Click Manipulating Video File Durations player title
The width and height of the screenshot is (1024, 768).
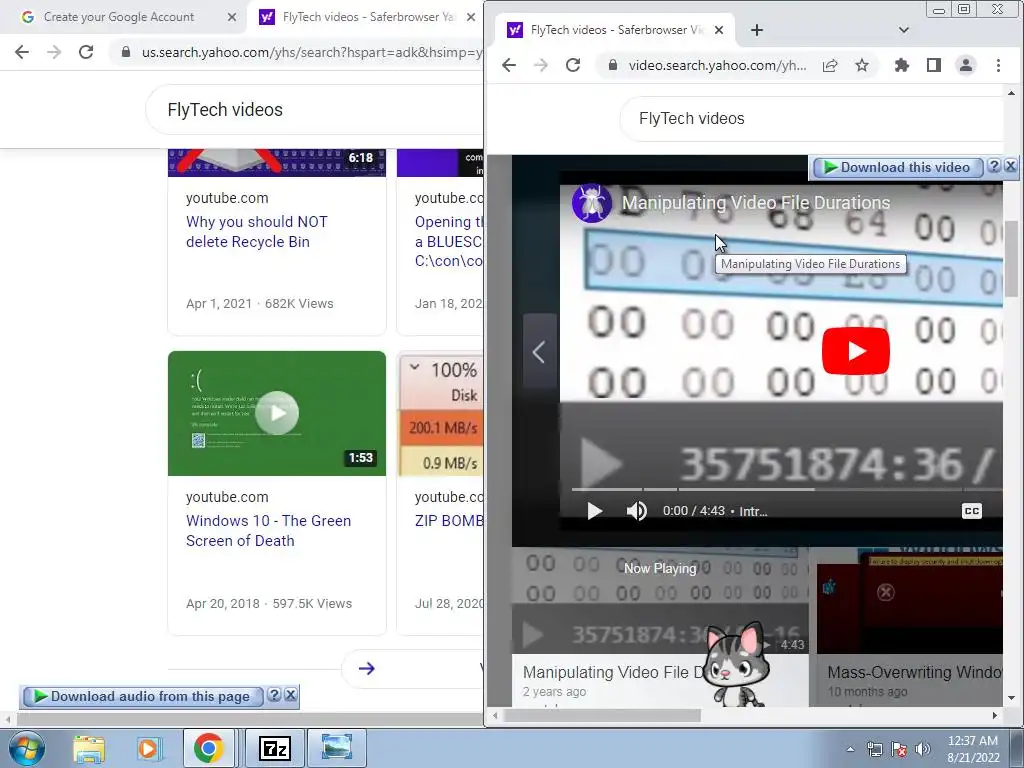[756, 202]
